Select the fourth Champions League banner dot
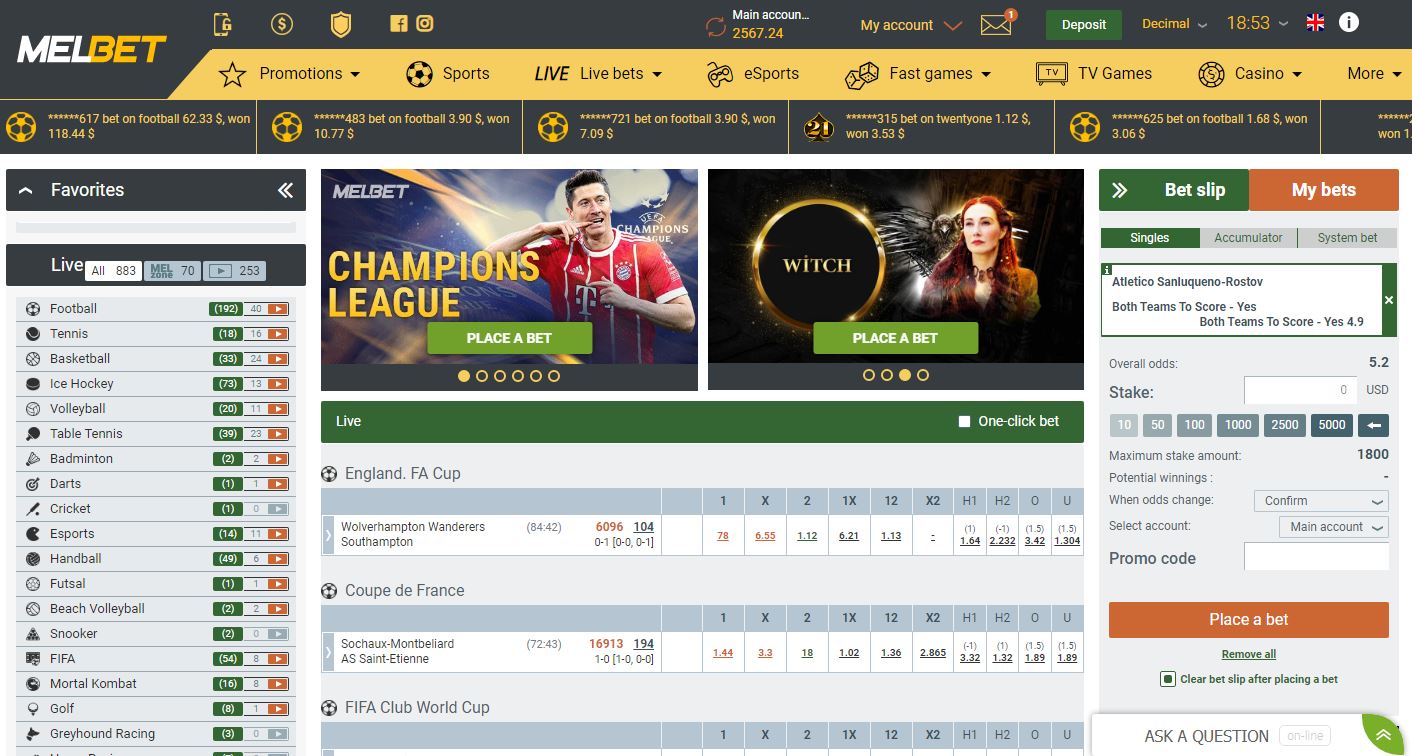This screenshot has height=756, width=1412. pyautogui.click(x=517, y=376)
